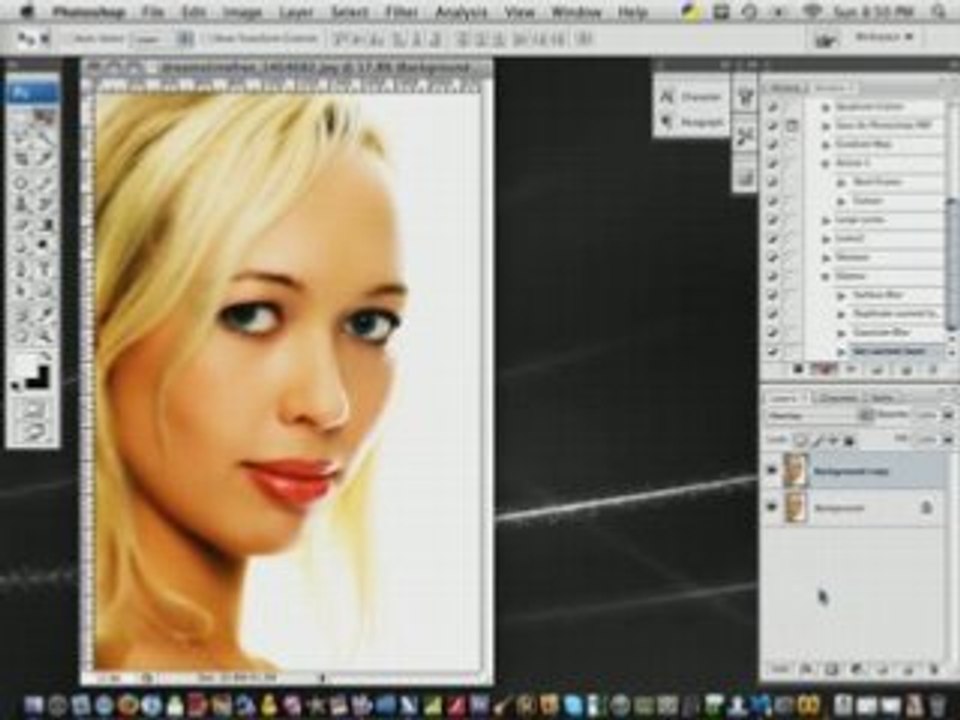
Task: Select the Hand tool in the toolbox
Action: 22,336
